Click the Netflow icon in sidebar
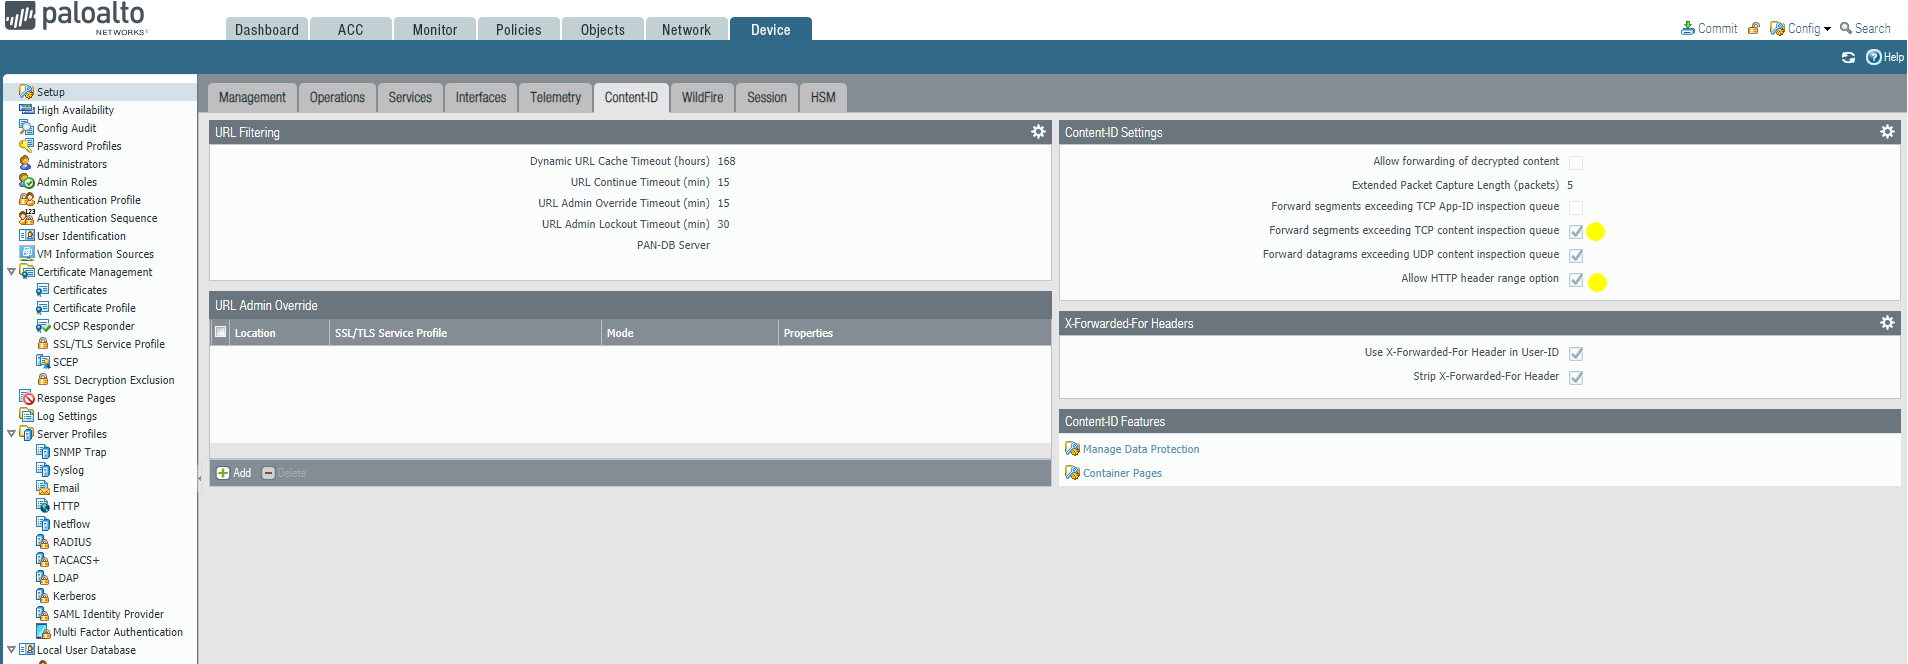 tap(43, 523)
